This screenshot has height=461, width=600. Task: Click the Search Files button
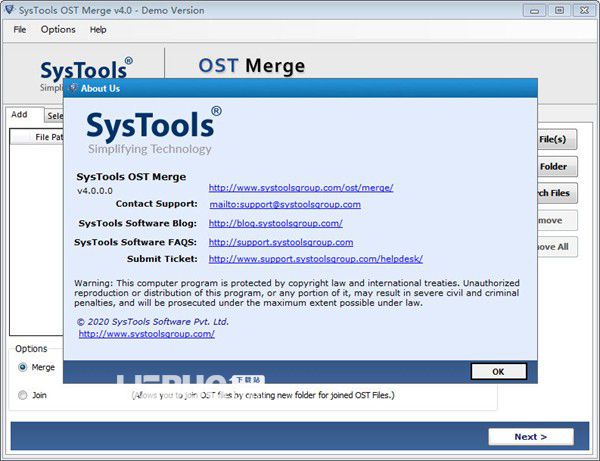tap(557, 193)
